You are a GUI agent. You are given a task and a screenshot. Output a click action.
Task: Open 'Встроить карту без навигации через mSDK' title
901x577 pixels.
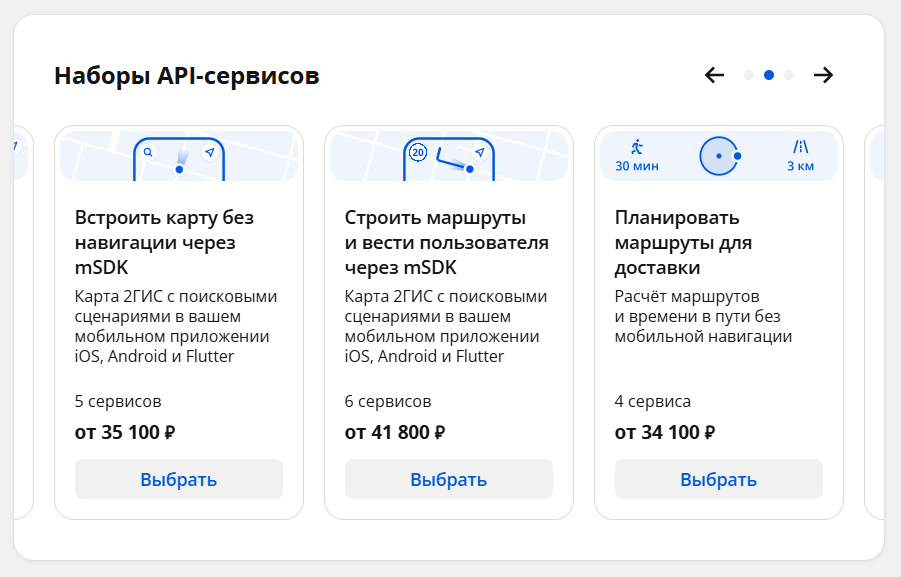164,243
